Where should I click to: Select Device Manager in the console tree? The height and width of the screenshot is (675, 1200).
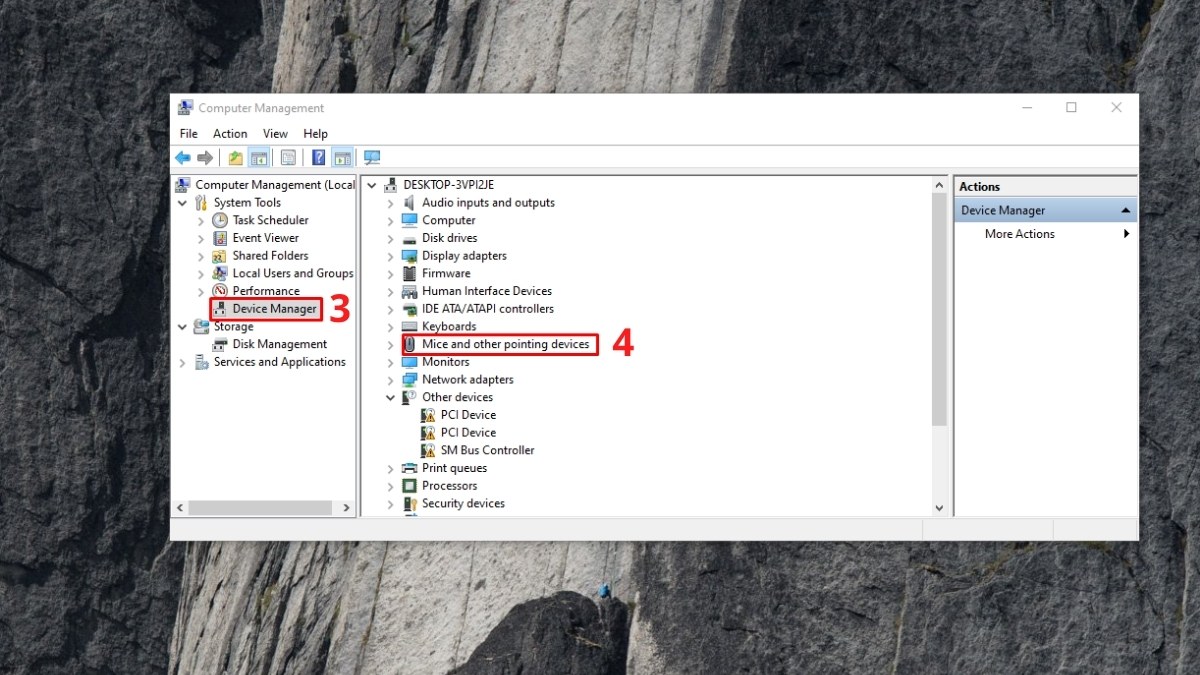[274, 309]
